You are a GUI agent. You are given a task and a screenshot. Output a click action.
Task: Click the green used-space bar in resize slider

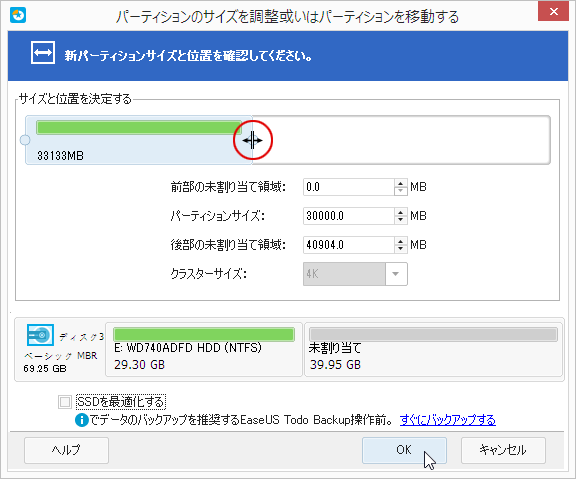pos(139,127)
